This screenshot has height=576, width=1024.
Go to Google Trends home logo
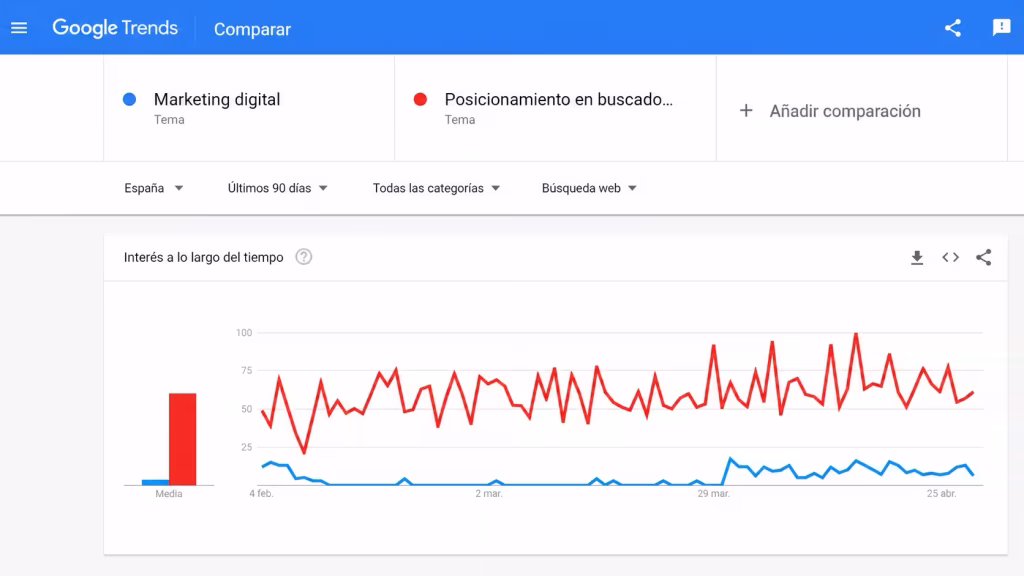pyautogui.click(x=115, y=28)
